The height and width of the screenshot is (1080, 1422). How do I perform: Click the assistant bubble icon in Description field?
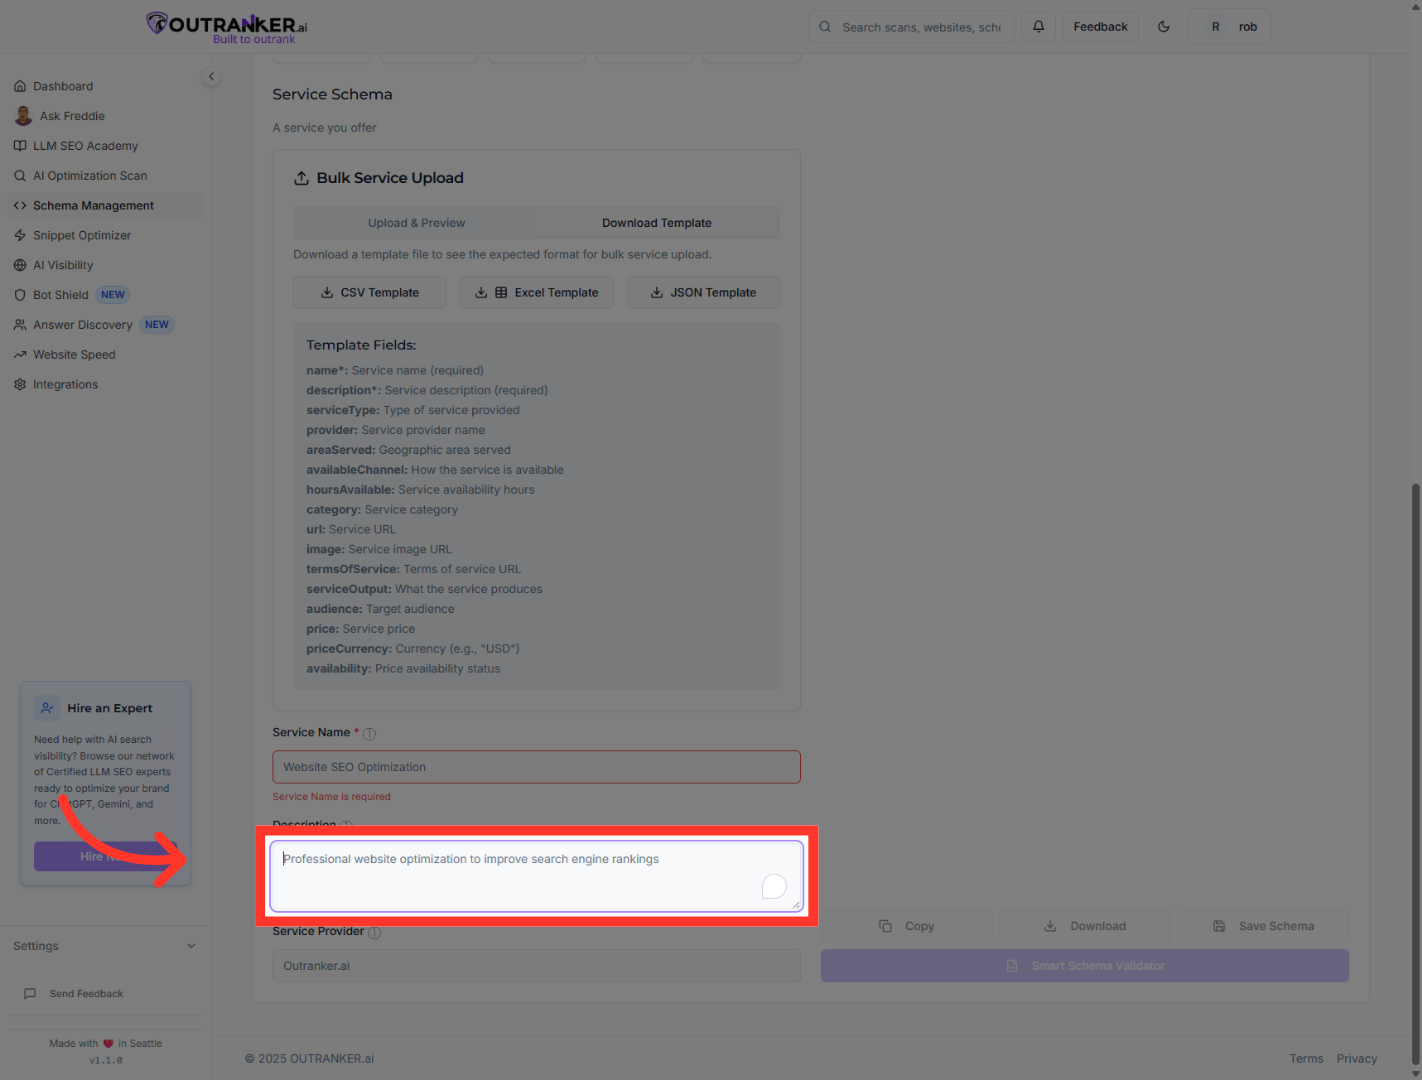tap(774, 886)
